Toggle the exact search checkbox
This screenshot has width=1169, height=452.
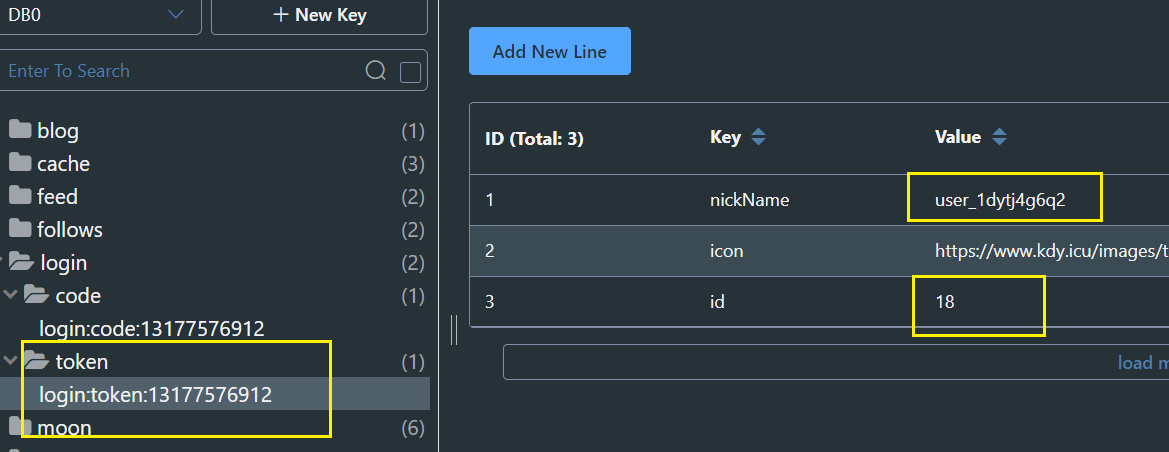pos(410,72)
